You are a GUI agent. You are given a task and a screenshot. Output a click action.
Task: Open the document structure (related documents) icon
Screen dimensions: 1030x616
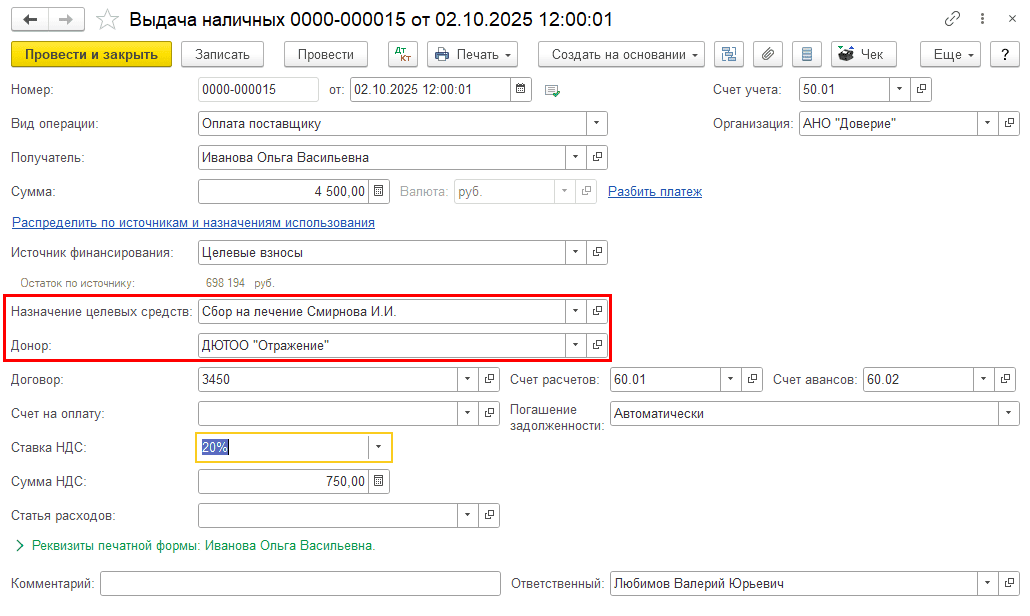pyautogui.click(x=728, y=54)
